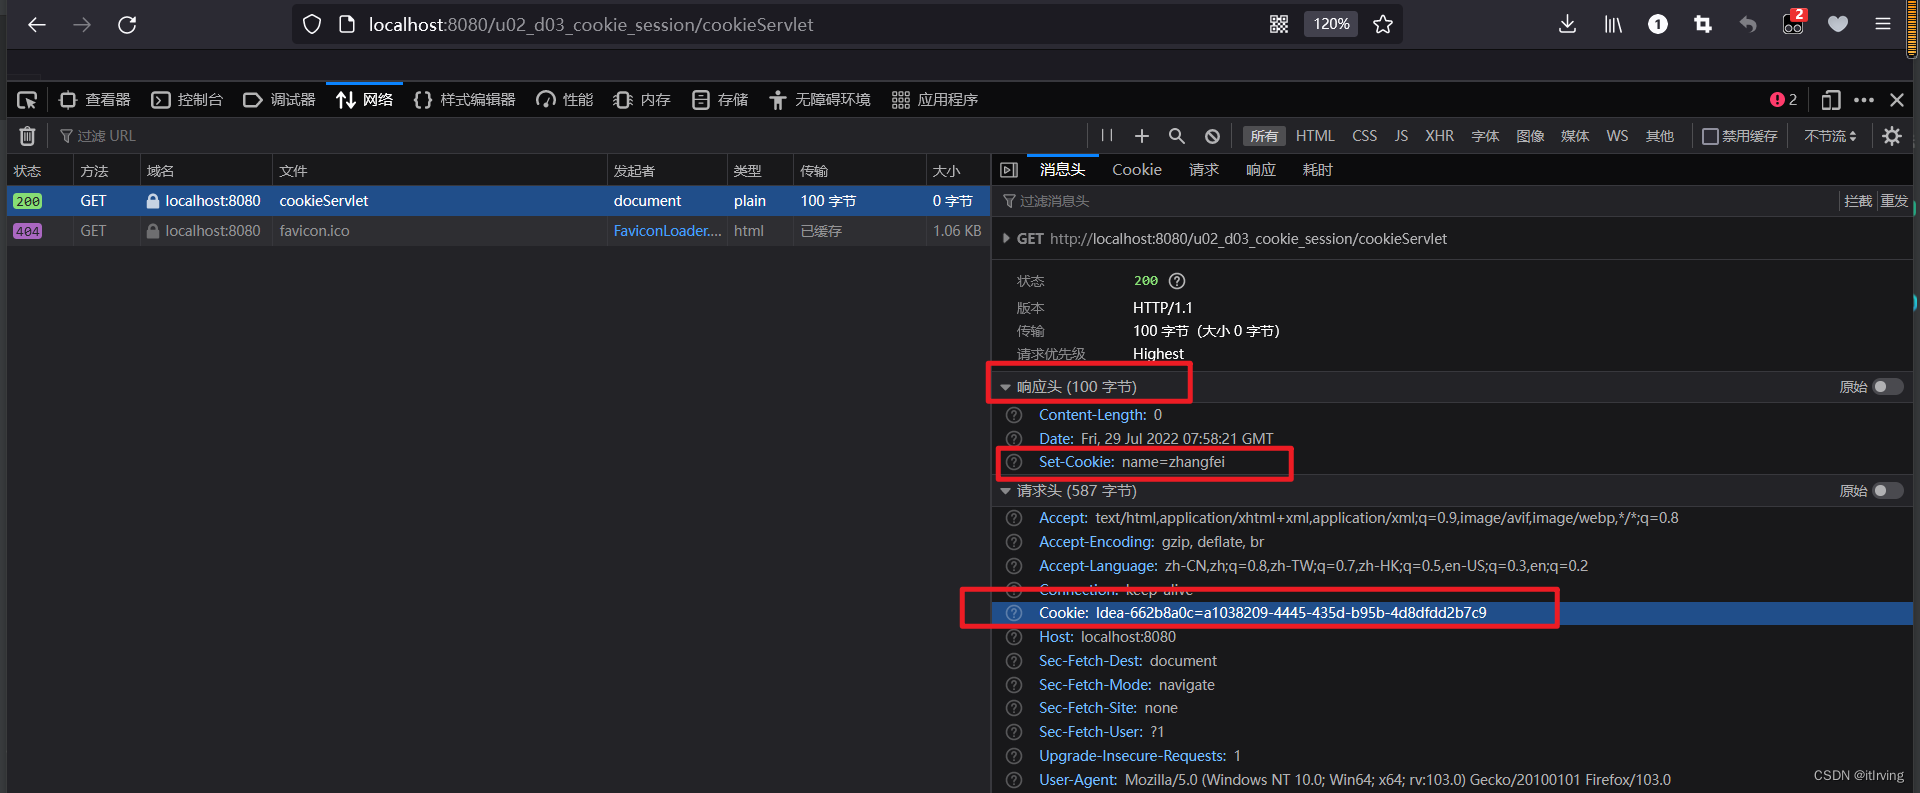Pause network recording with the pause icon
This screenshot has width=1920, height=793.
coord(1107,136)
